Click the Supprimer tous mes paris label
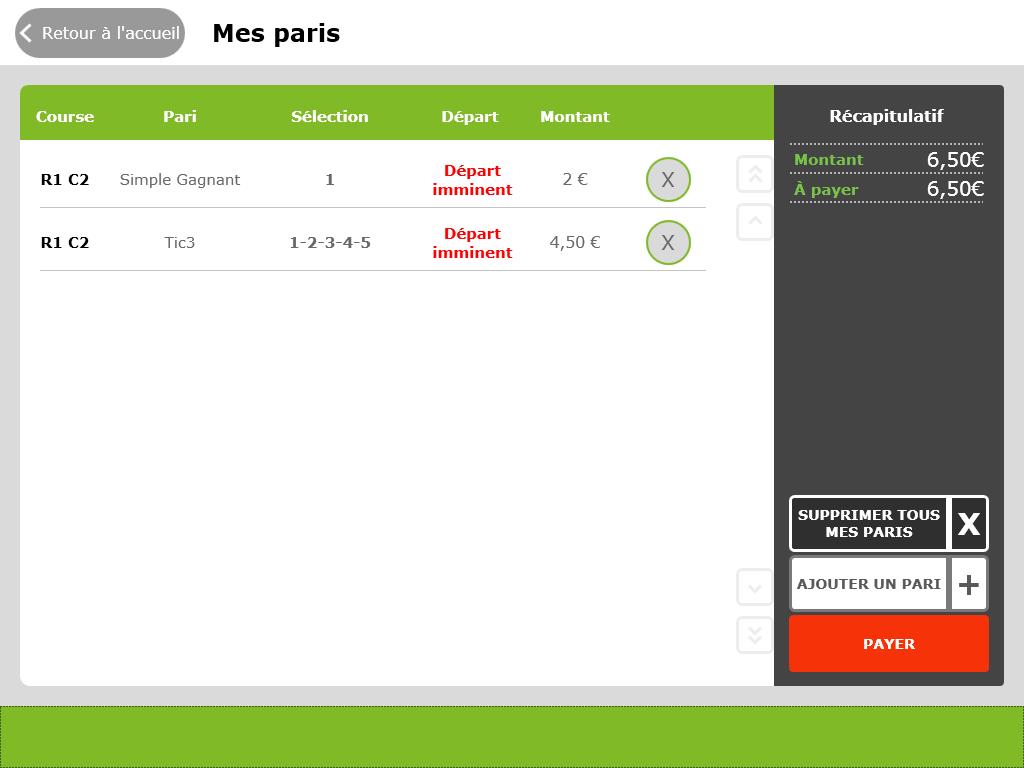 (x=868, y=524)
